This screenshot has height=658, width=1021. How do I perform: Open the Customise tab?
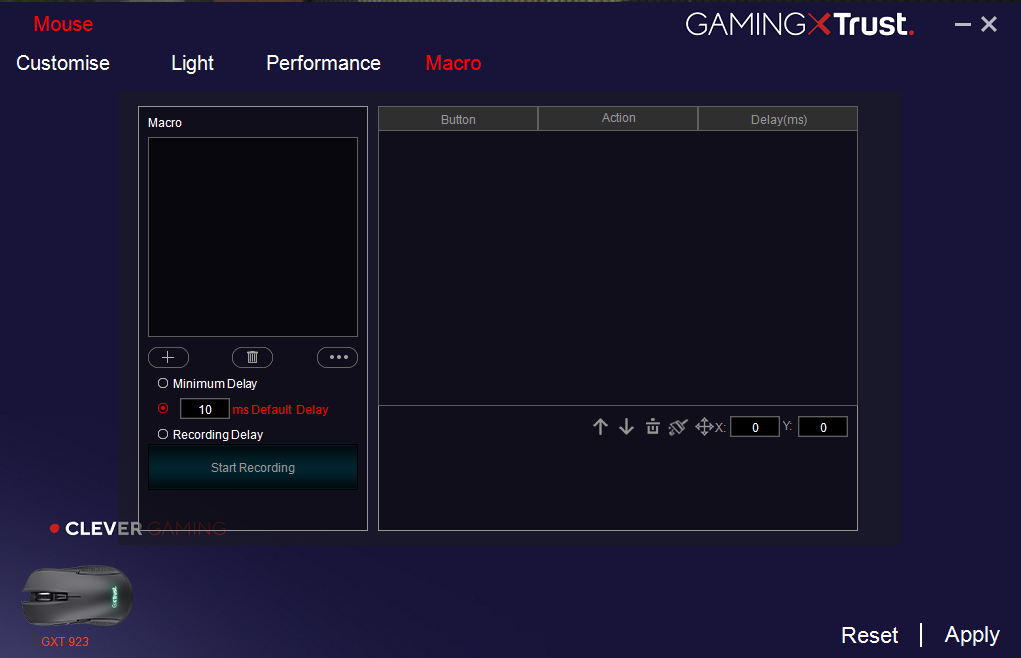63,63
